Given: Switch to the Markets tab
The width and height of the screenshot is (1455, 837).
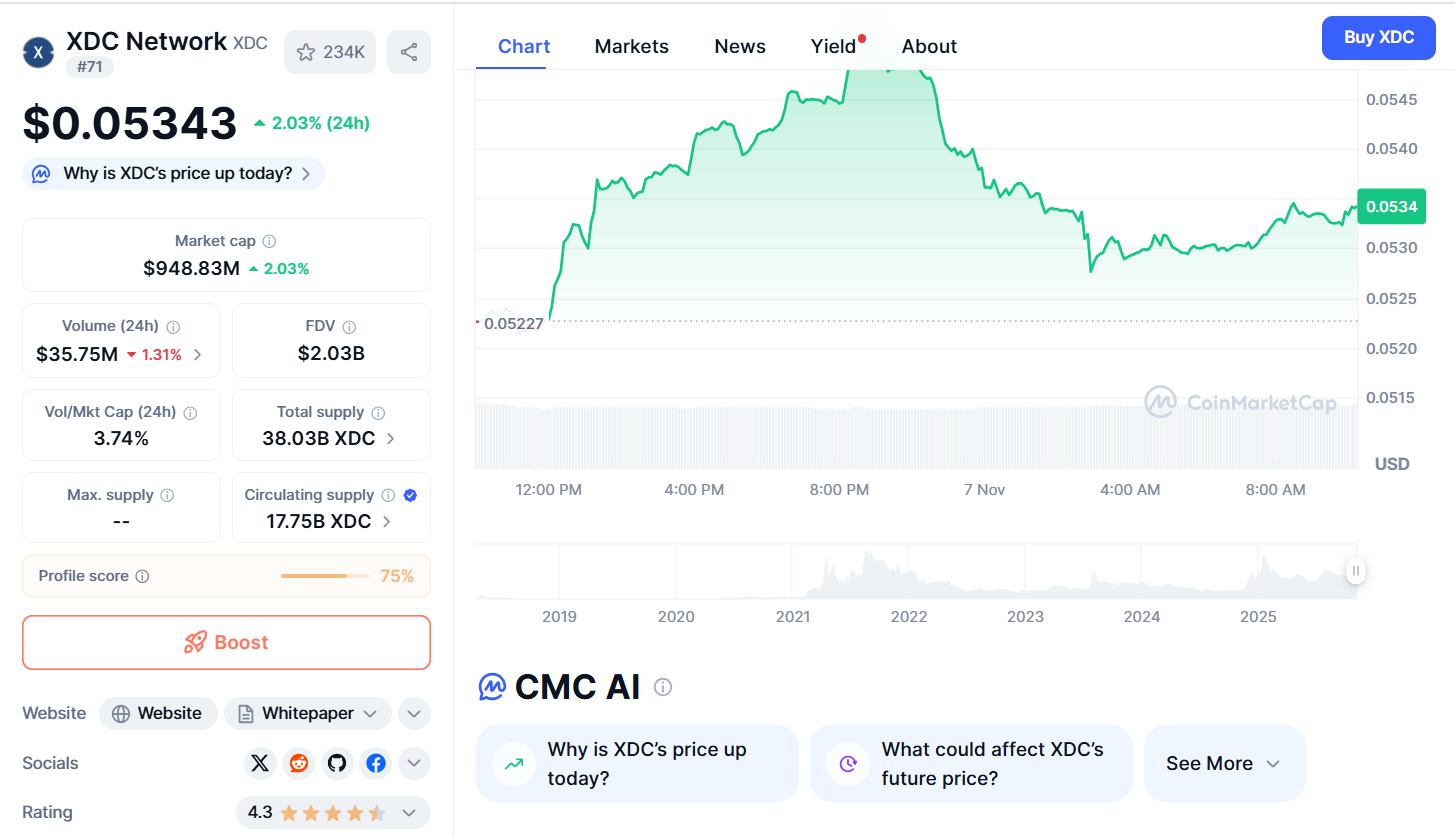Looking at the screenshot, I should [631, 46].
